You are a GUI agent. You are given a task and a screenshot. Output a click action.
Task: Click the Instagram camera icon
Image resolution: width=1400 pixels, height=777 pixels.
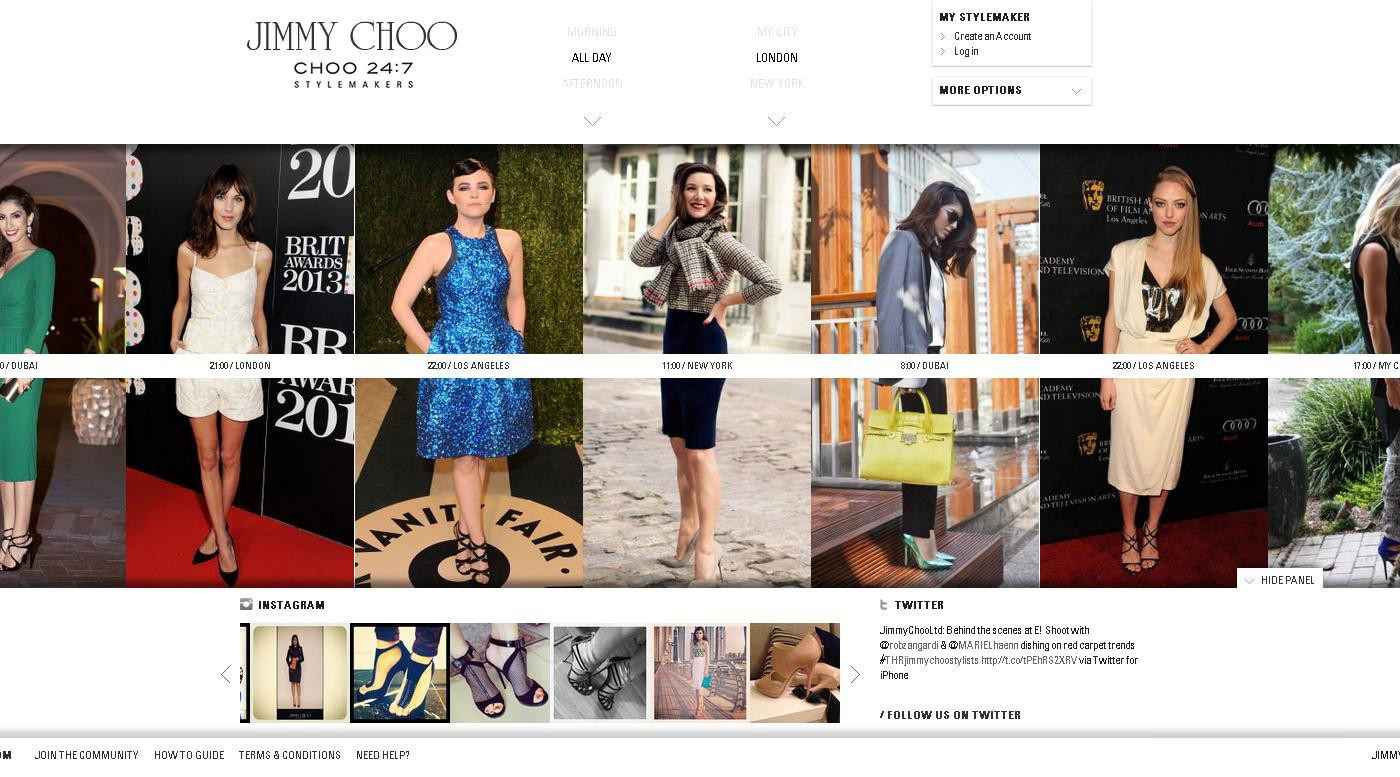coord(246,604)
